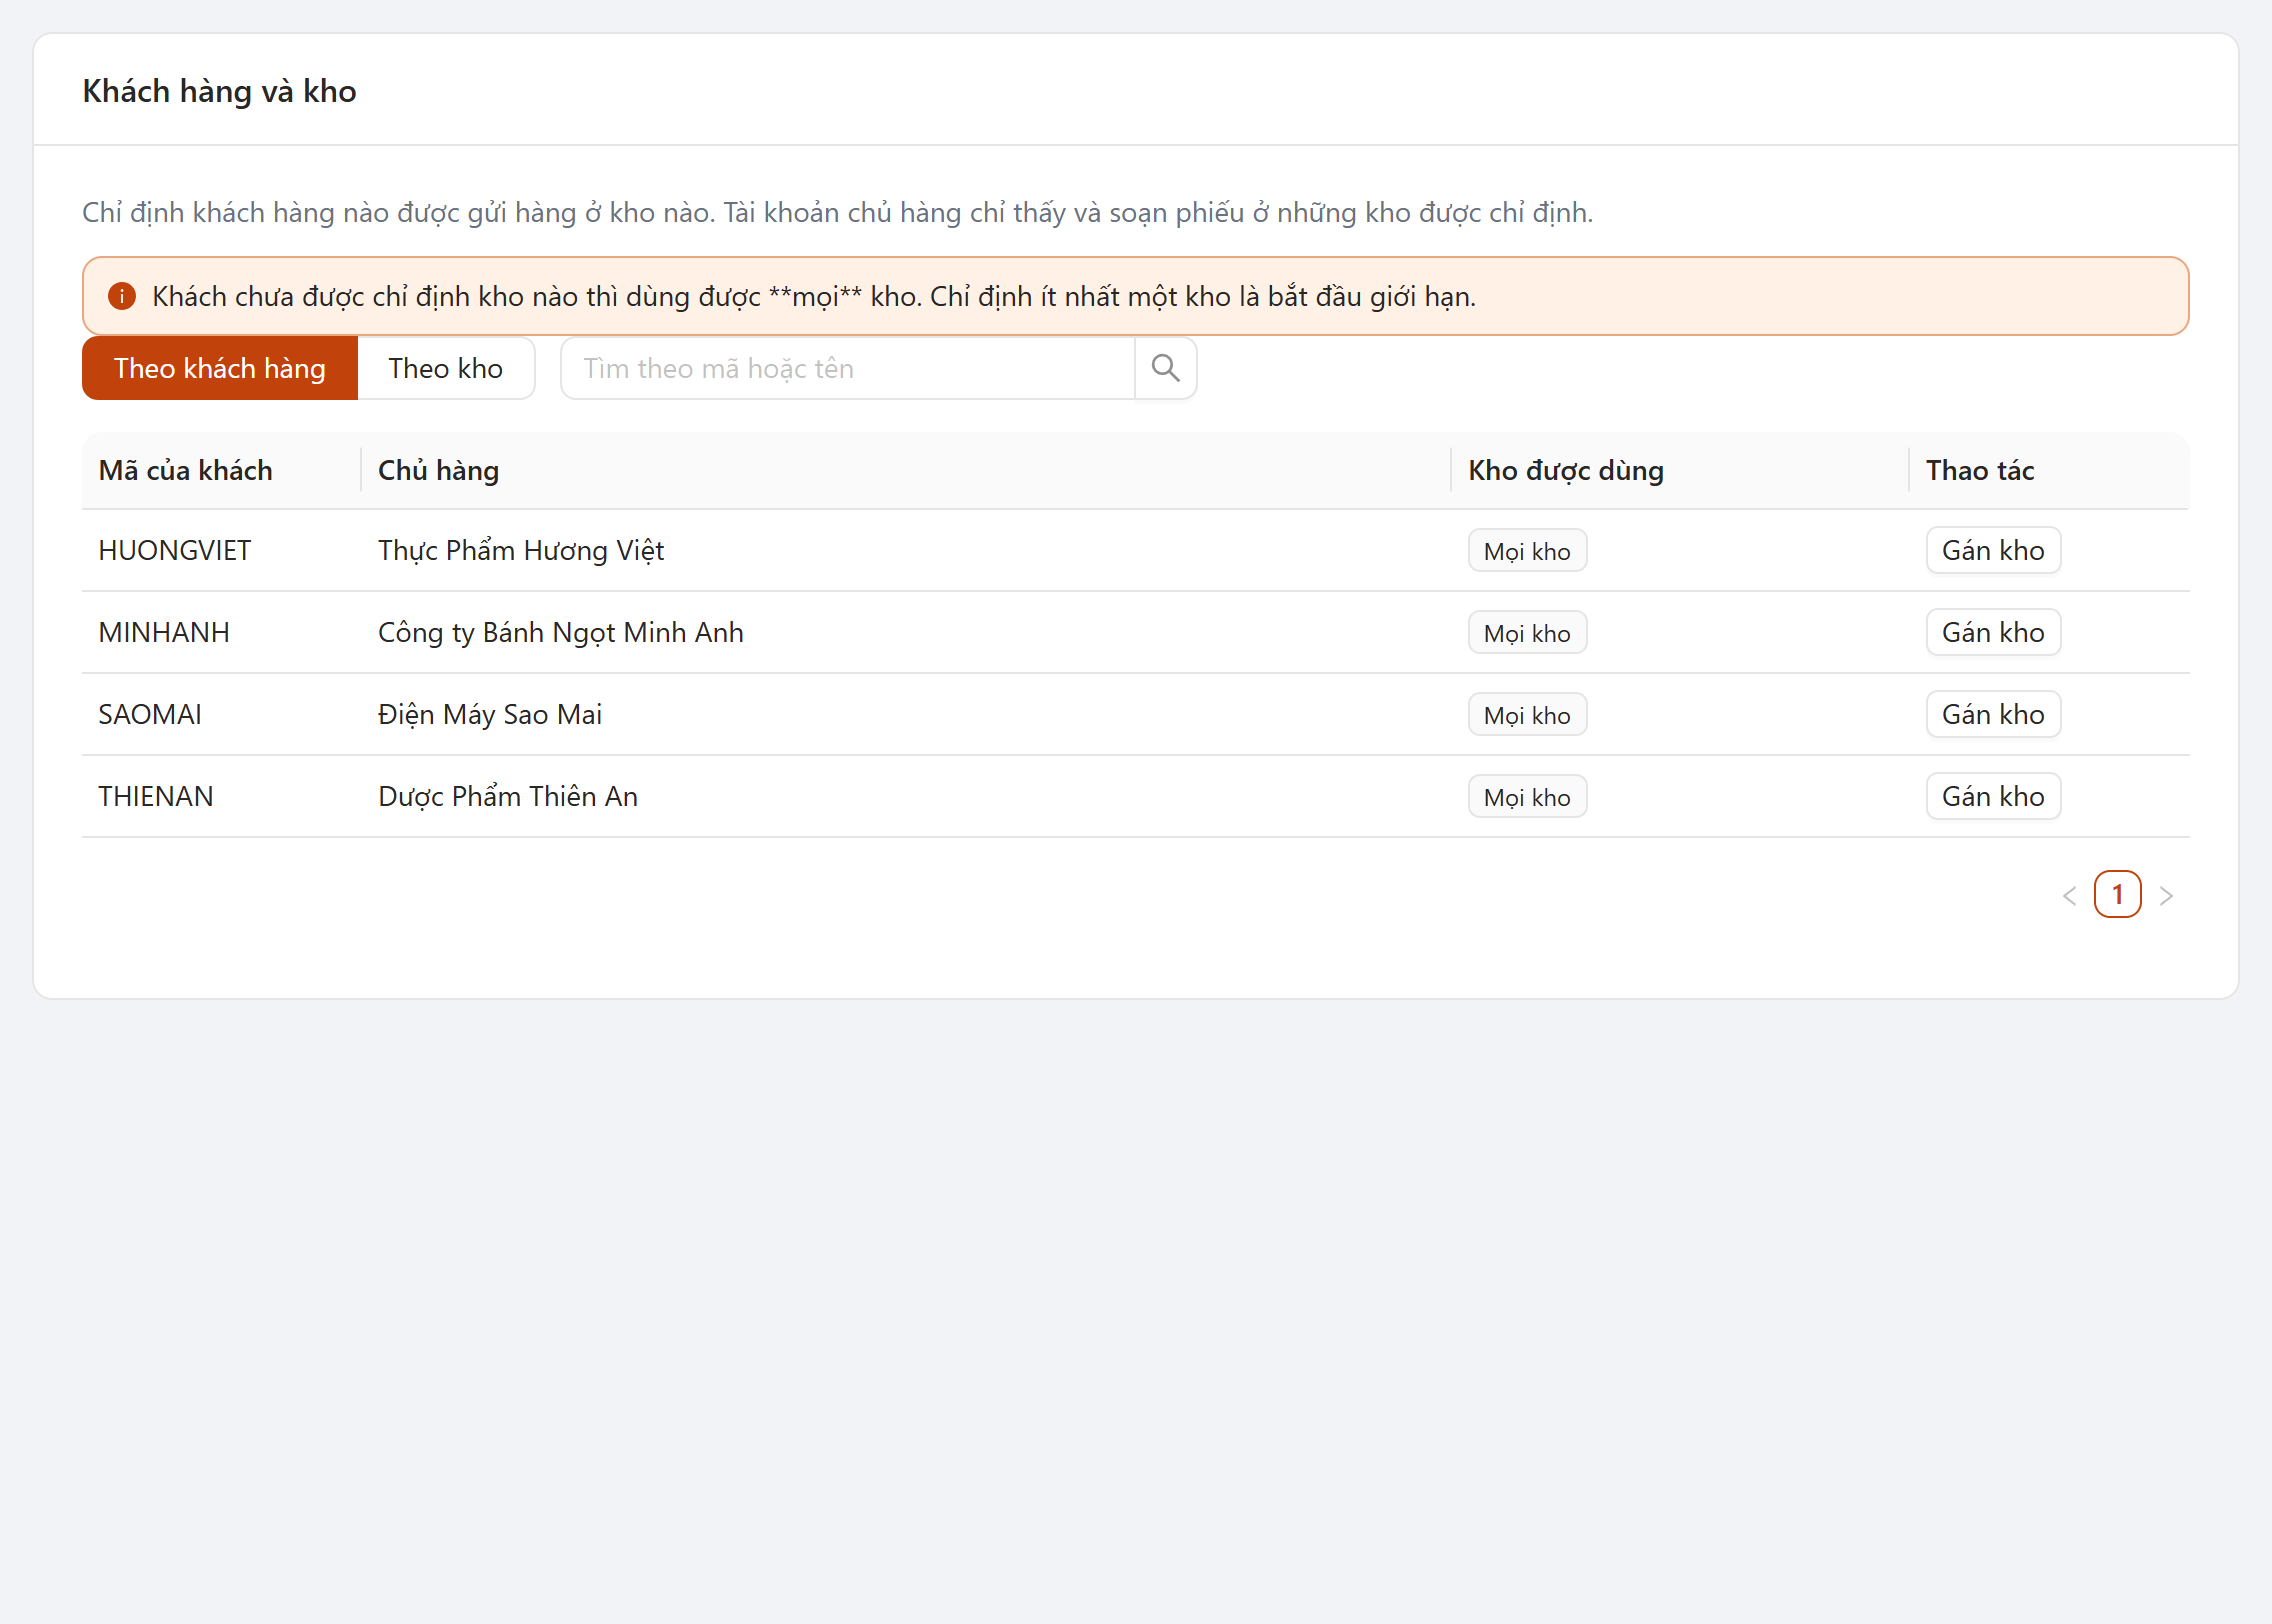Click Dược Phẩm Thiên An owner name
The height and width of the screenshot is (1624, 2272).
508,796
